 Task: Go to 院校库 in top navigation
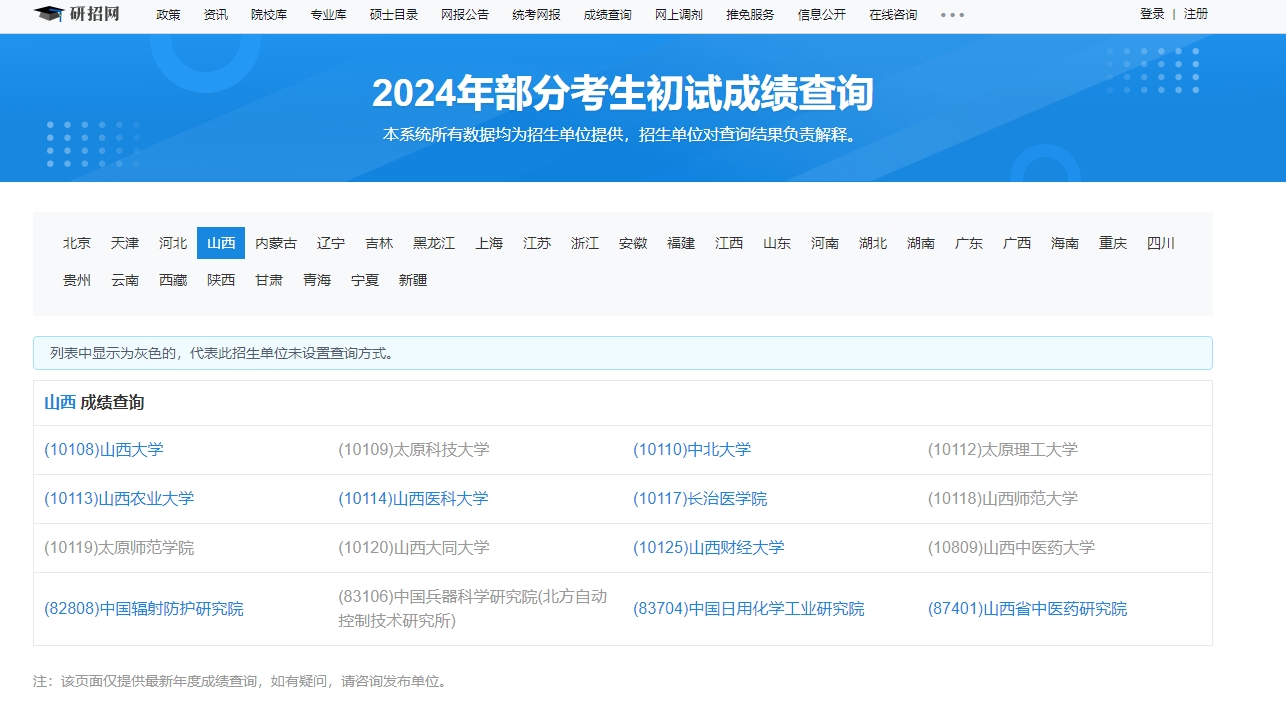click(x=268, y=15)
